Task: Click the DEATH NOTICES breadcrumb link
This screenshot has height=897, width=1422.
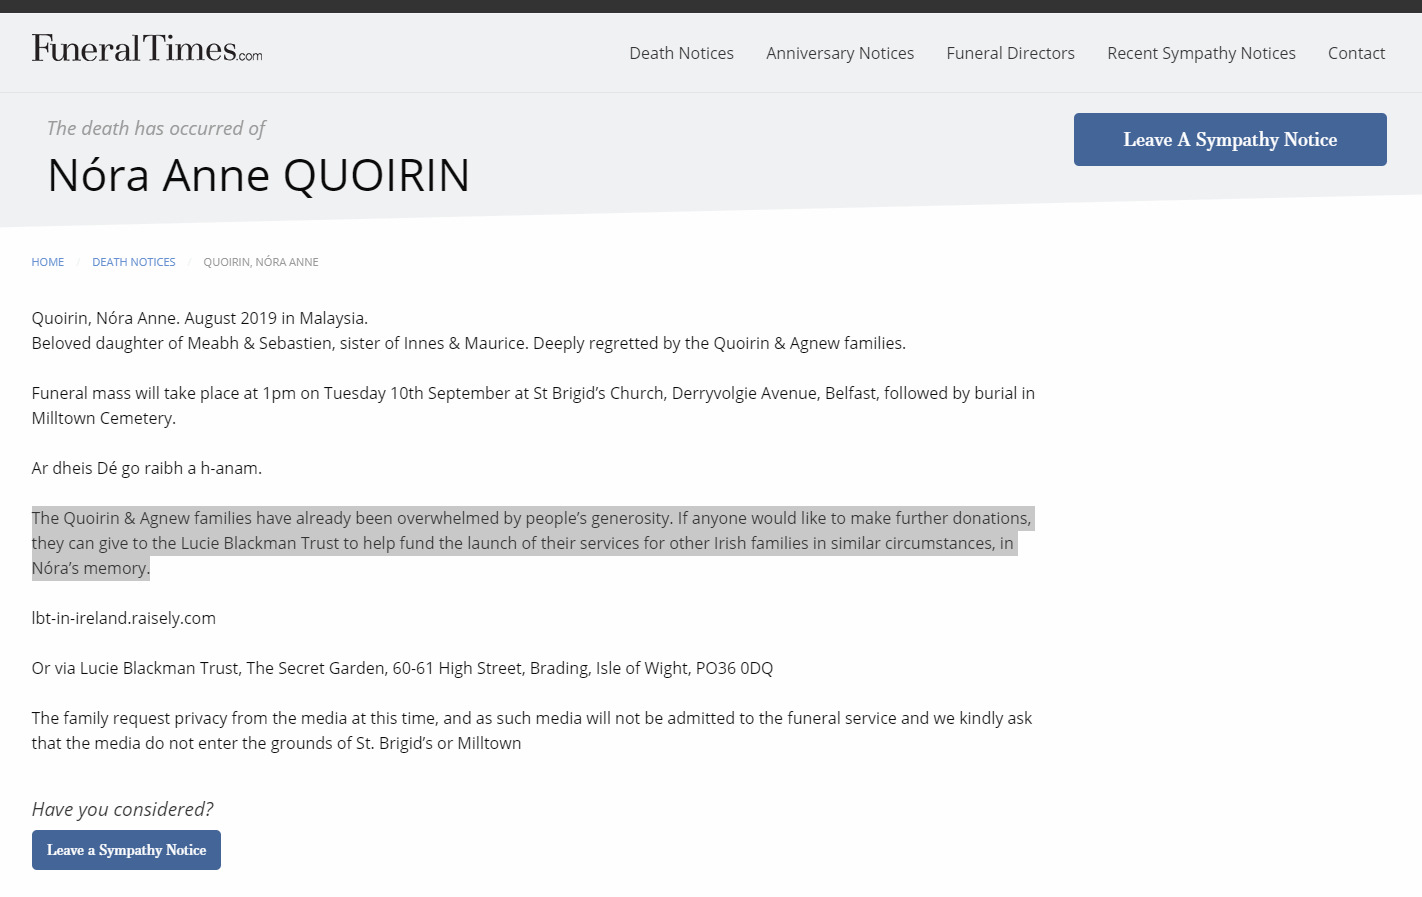Action: coord(133,262)
